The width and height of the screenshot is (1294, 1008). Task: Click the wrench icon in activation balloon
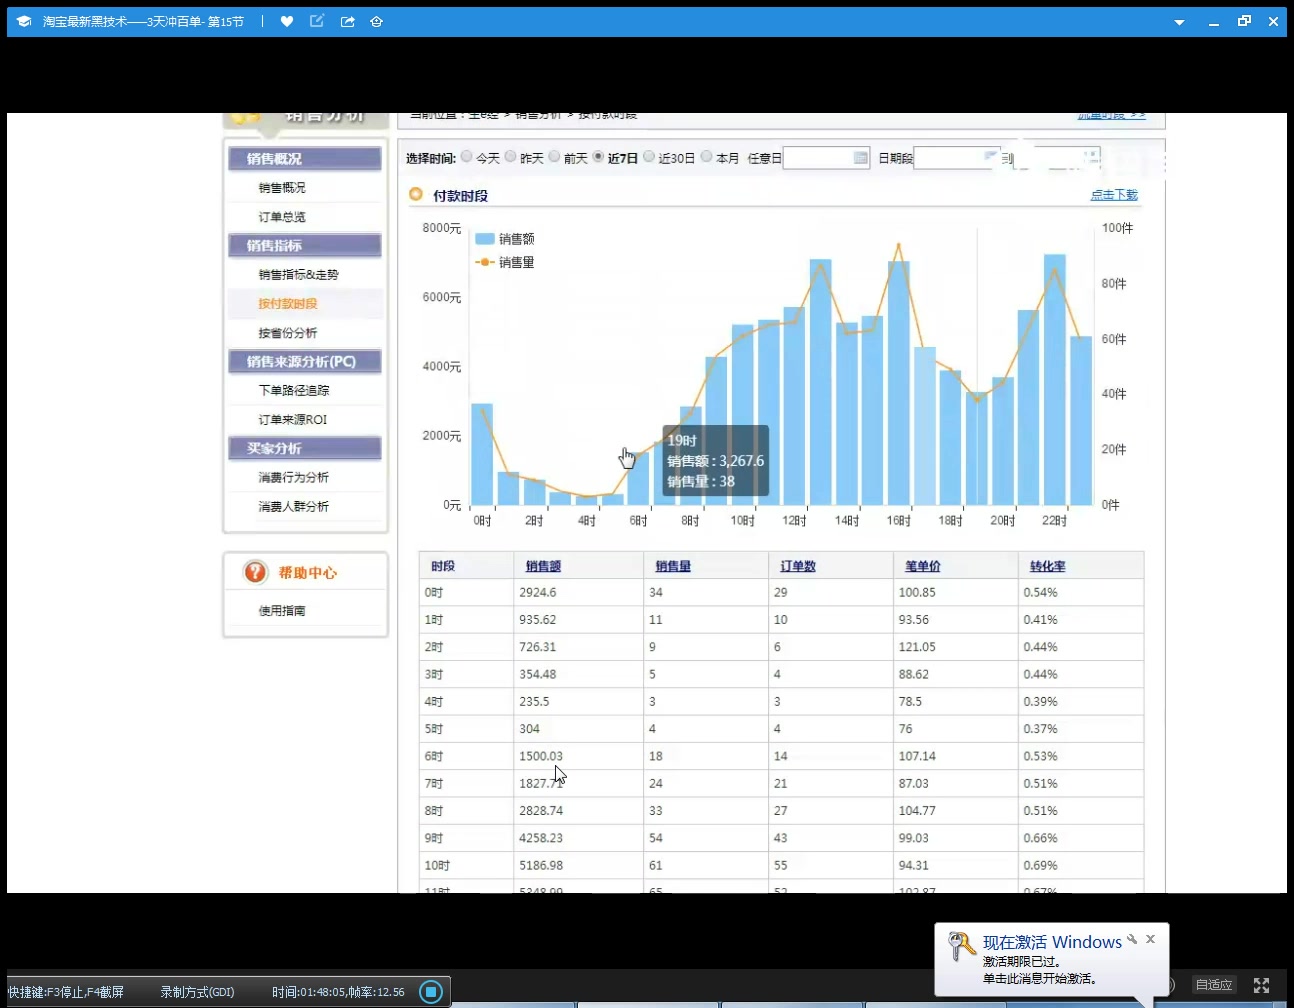1132,939
